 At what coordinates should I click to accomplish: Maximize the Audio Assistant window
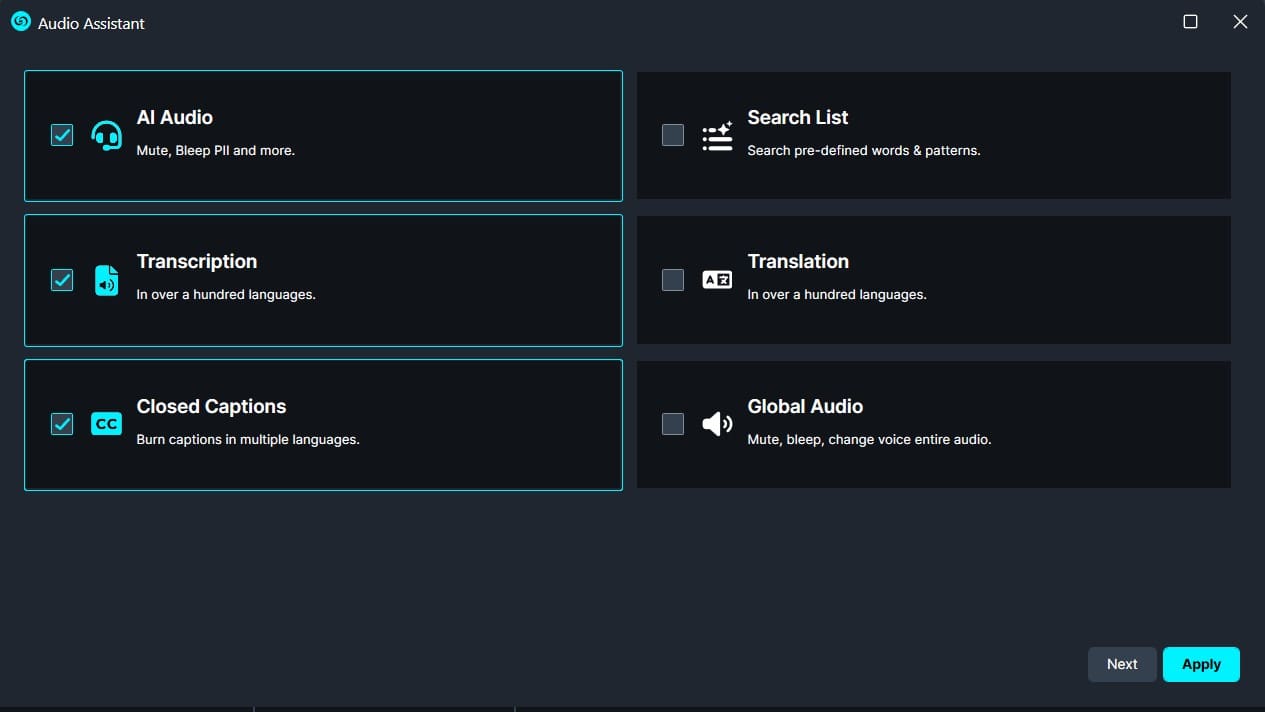point(1190,22)
